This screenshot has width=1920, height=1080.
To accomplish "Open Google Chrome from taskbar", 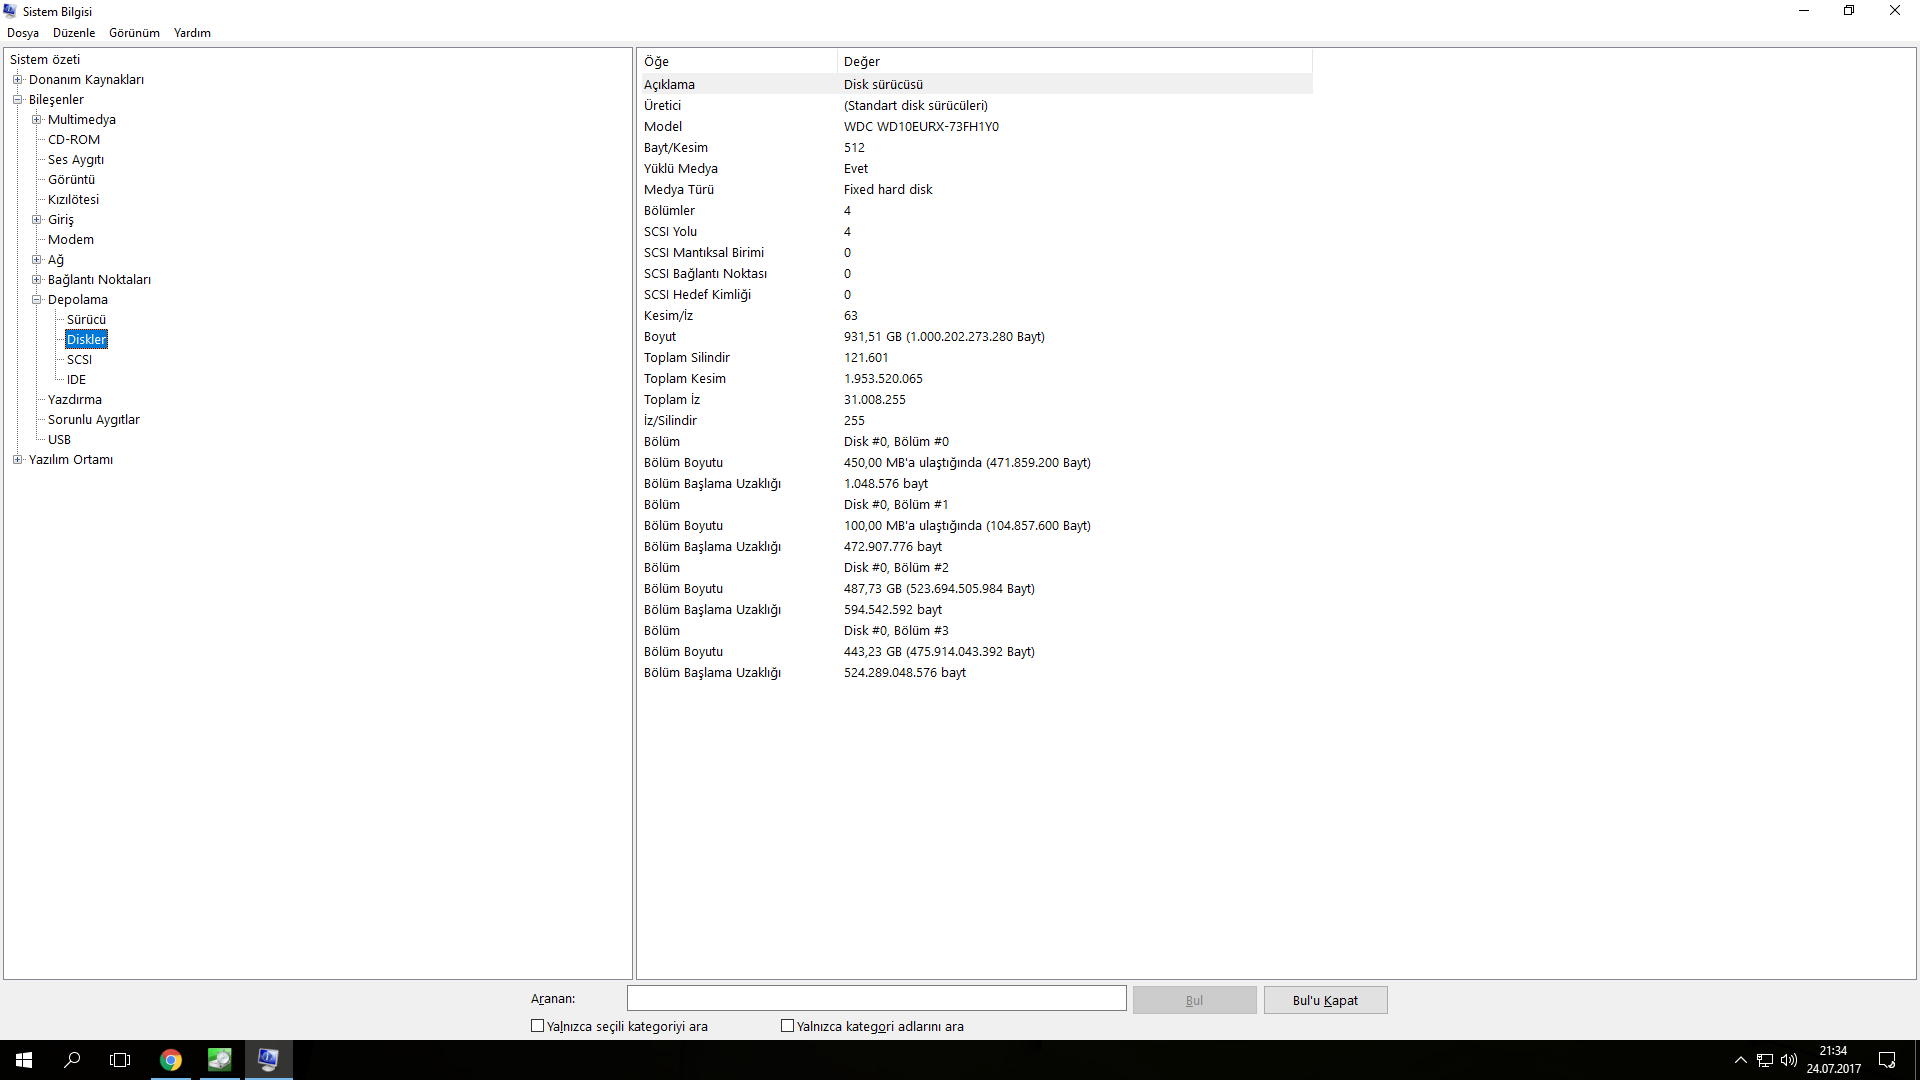I will pos(171,1060).
